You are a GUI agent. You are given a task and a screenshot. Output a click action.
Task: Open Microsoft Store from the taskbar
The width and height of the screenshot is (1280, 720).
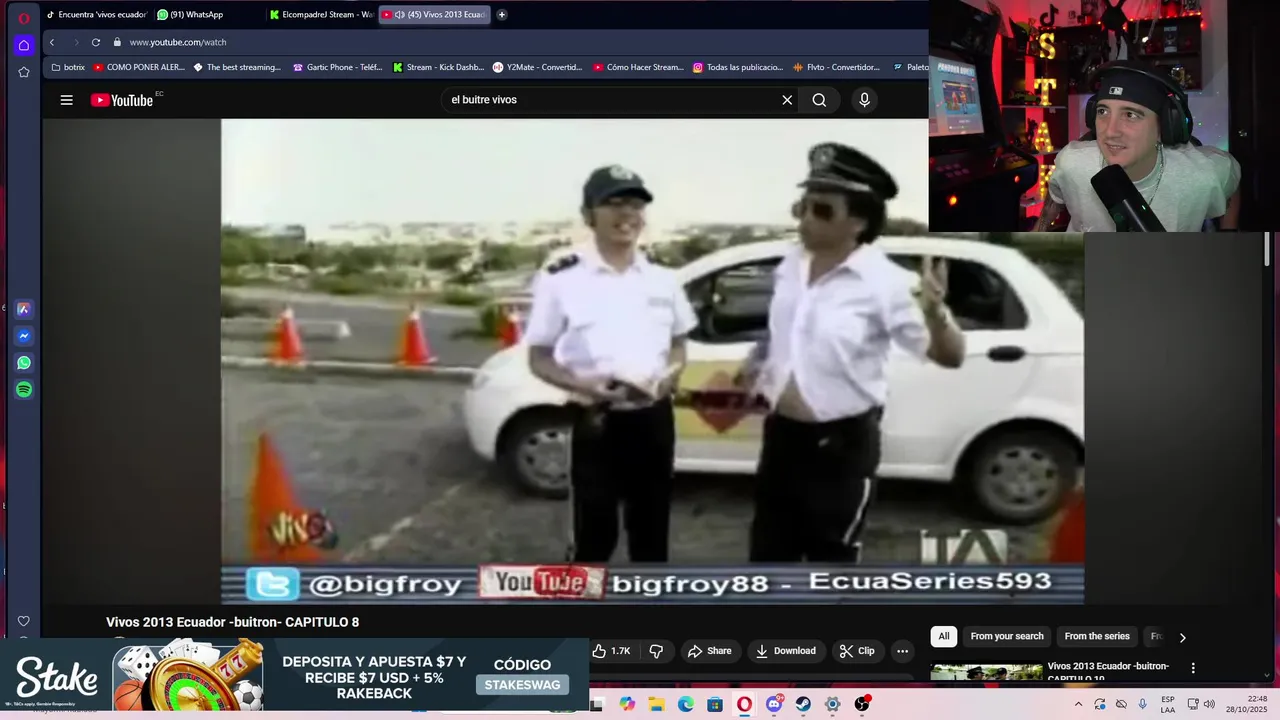point(715,704)
